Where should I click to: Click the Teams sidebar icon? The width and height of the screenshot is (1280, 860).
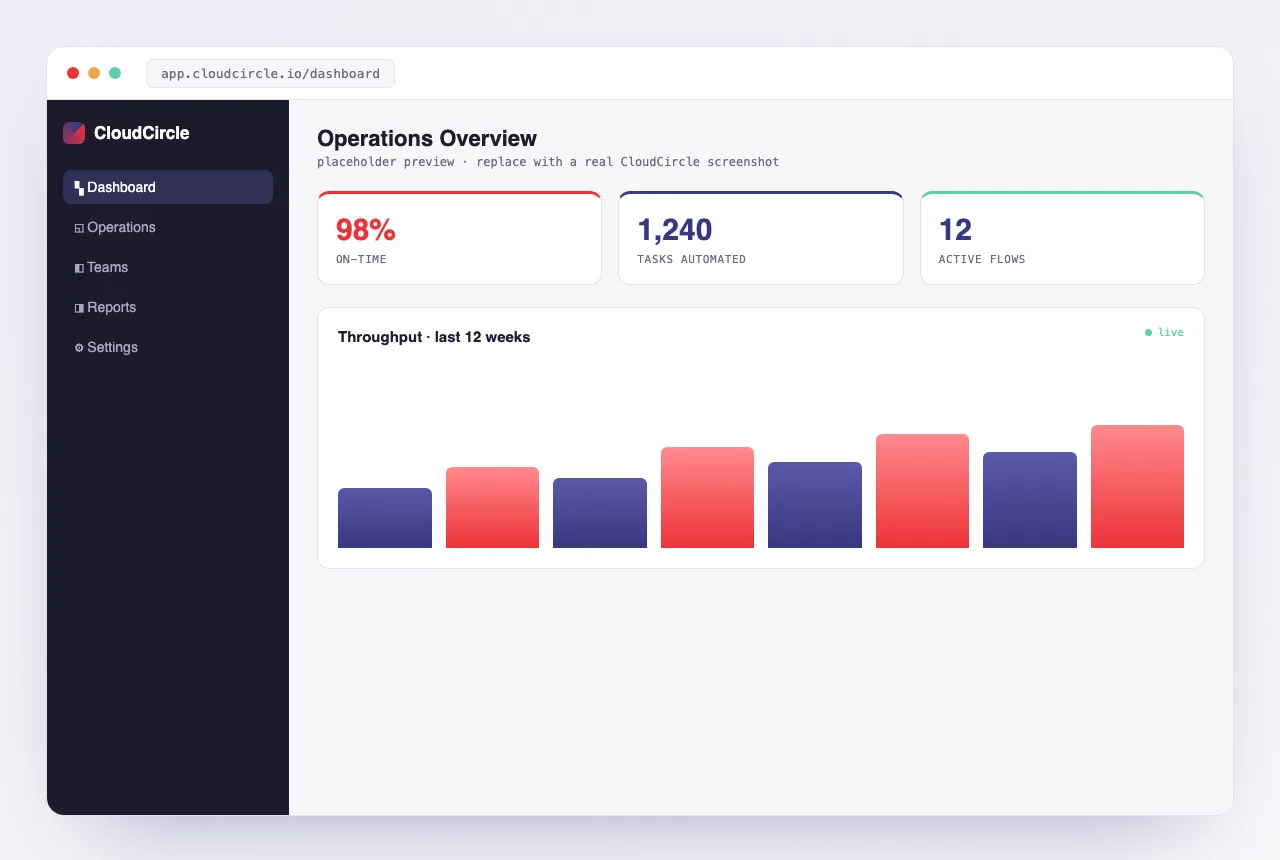click(79, 268)
